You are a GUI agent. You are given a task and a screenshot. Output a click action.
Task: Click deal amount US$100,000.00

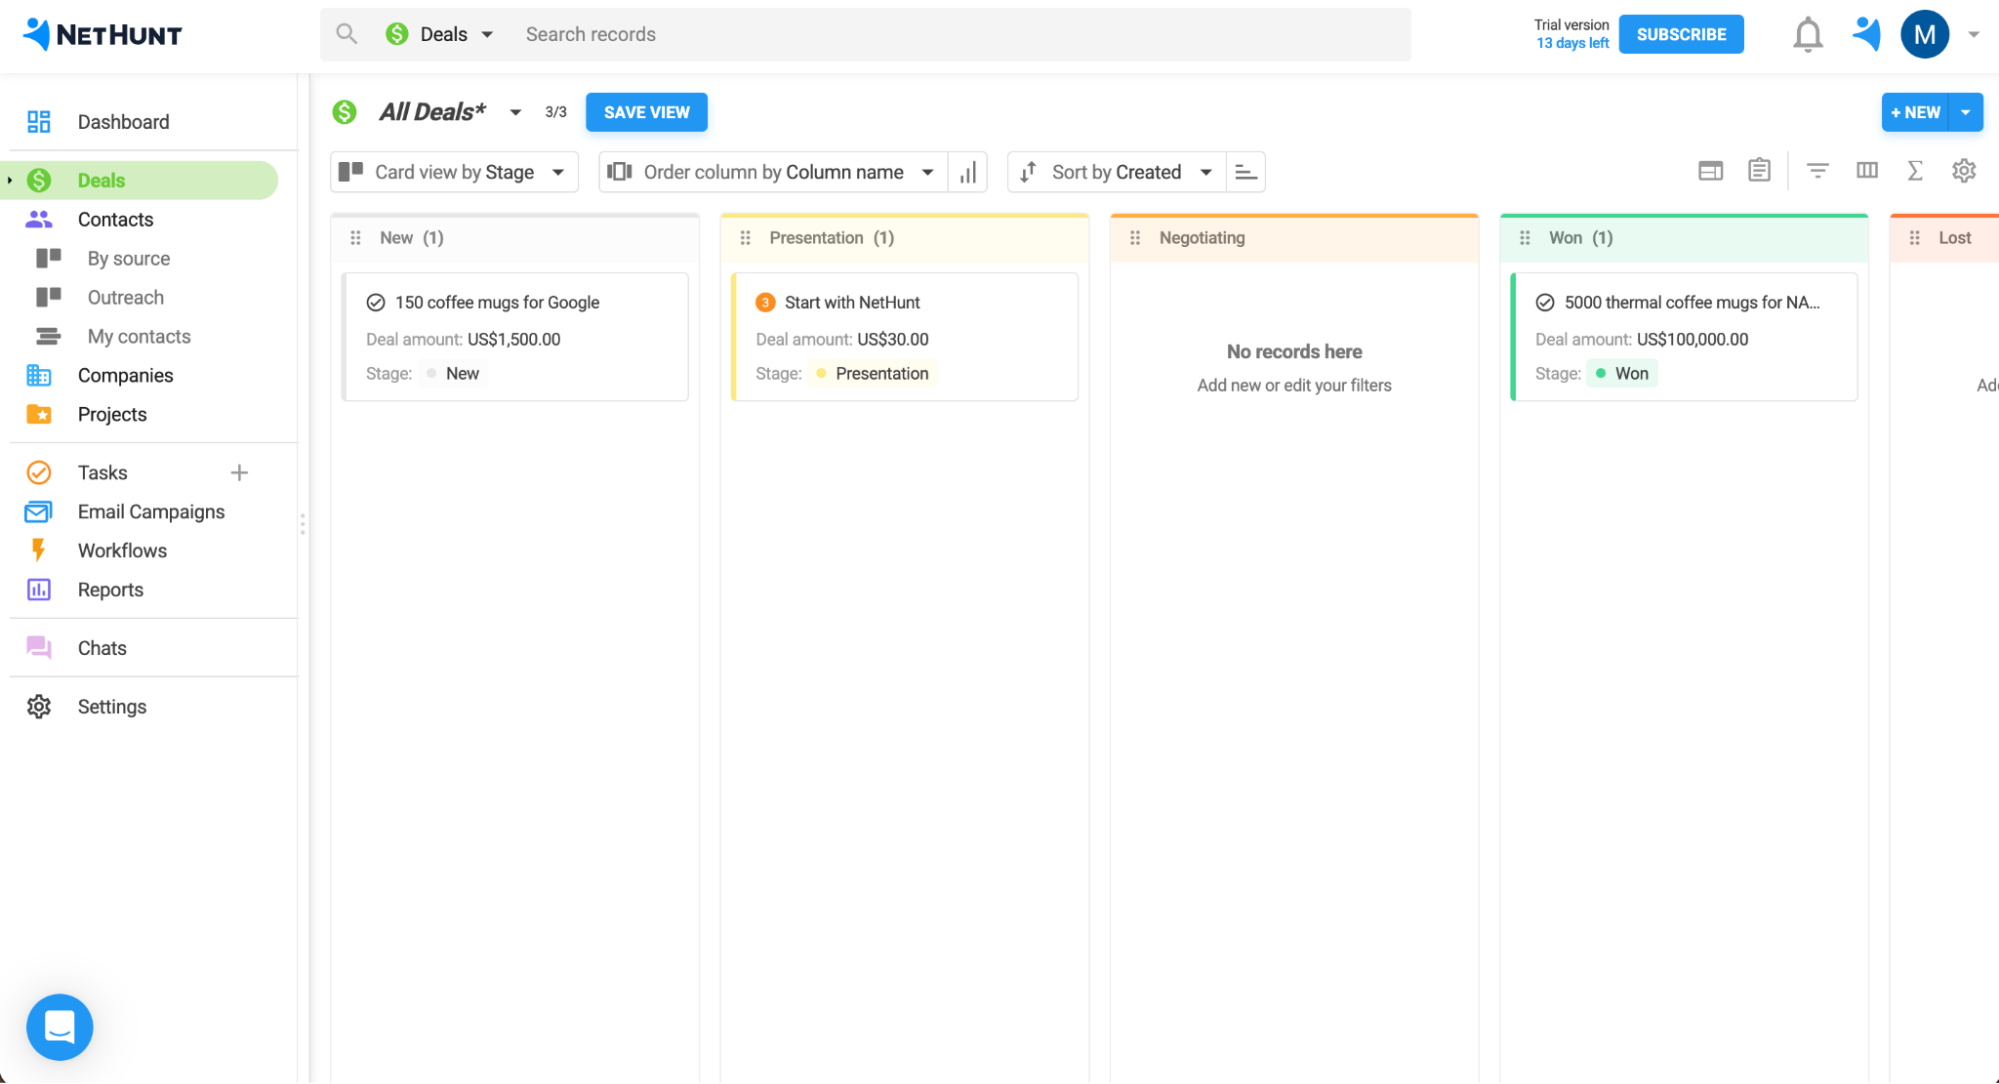click(x=1692, y=339)
